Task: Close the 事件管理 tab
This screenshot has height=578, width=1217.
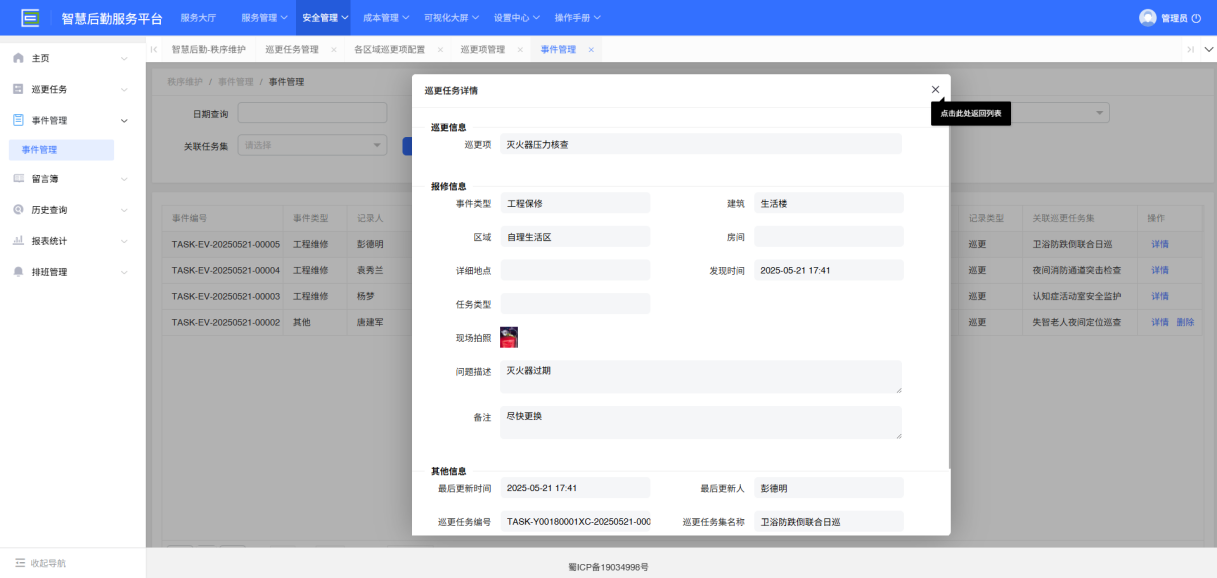Action: coord(591,49)
